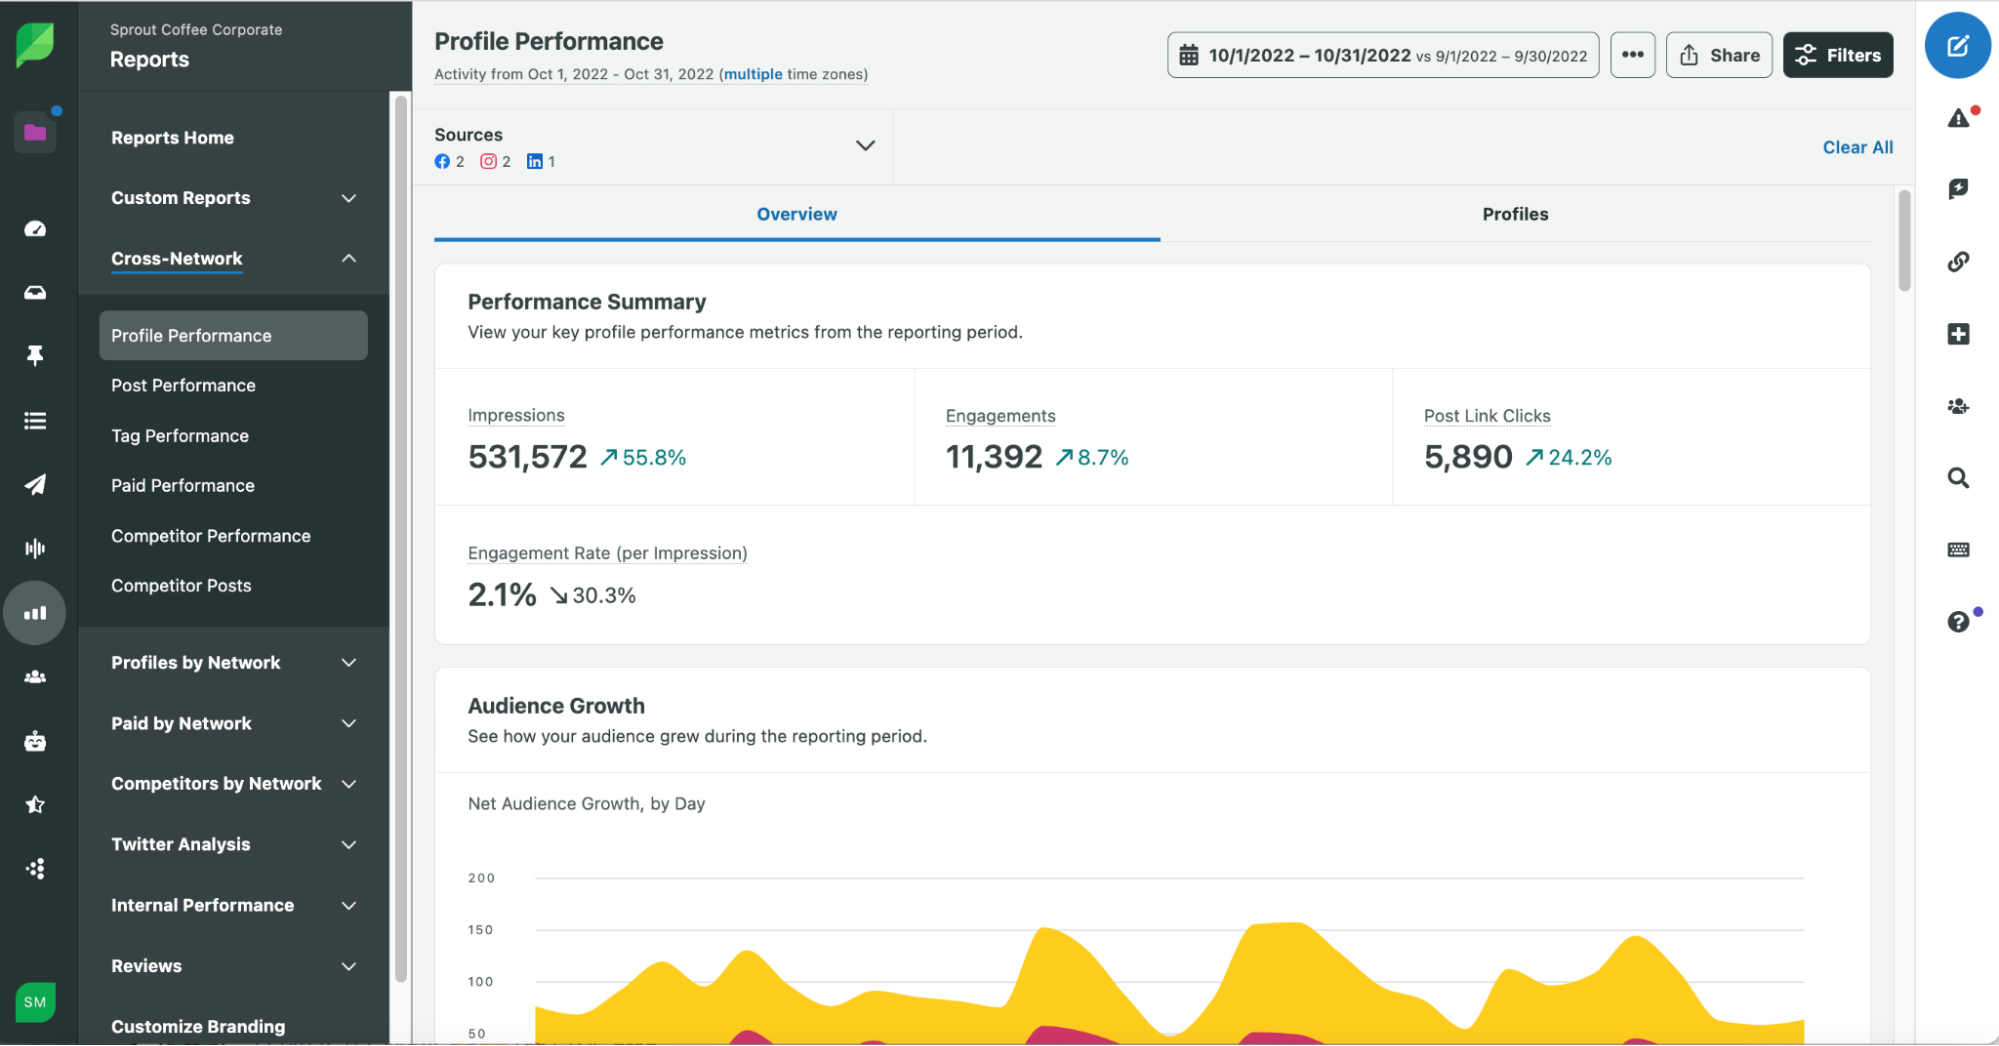Open the Sprout Social compose window

1958,45
